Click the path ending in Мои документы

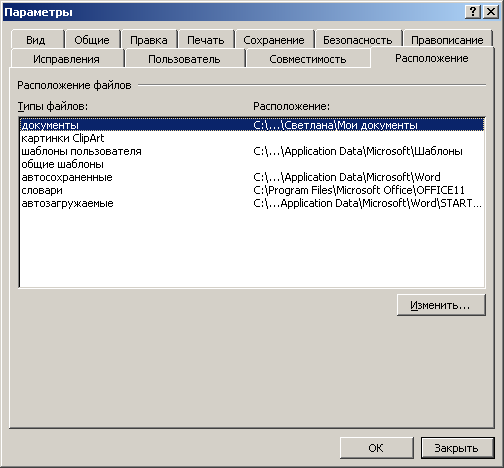335,125
